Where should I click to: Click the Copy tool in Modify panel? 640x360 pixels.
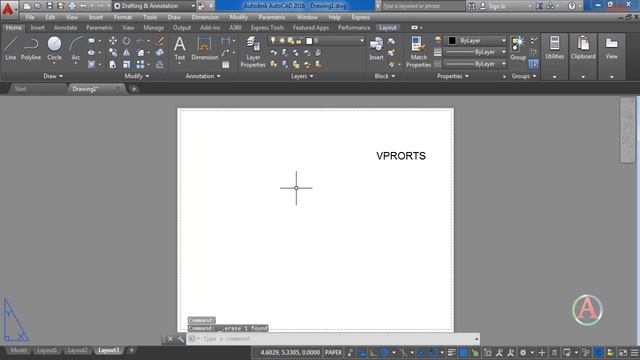[x=113, y=53]
